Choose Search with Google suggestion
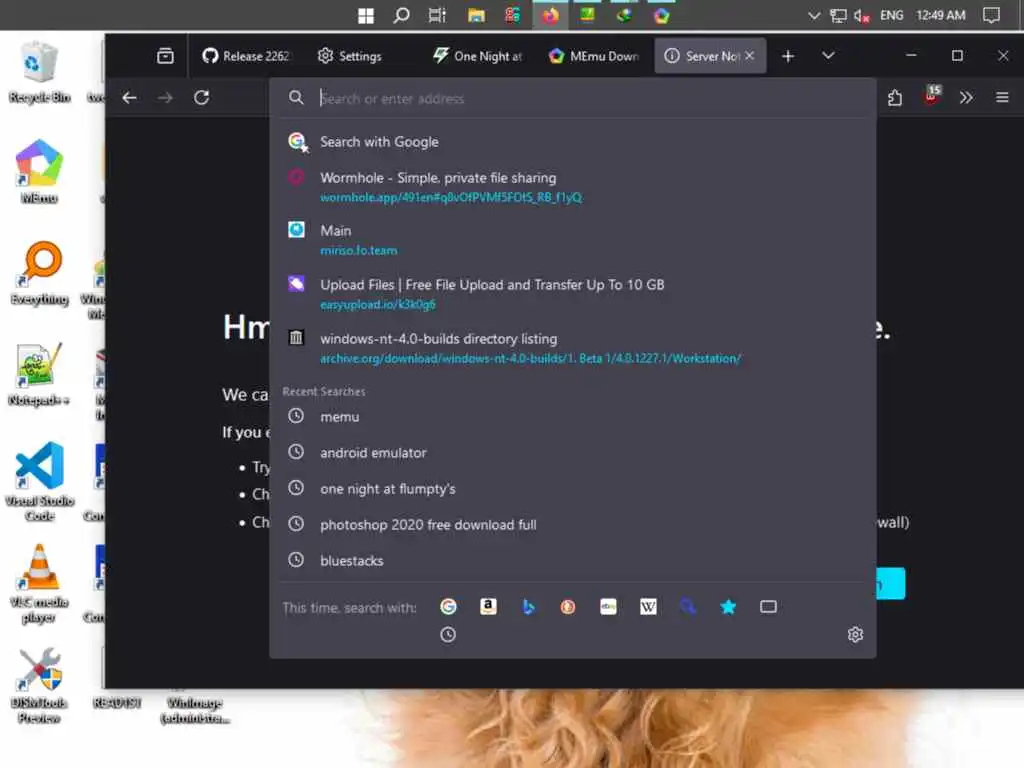This screenshot has height=768, width=1024. point(573,142)
